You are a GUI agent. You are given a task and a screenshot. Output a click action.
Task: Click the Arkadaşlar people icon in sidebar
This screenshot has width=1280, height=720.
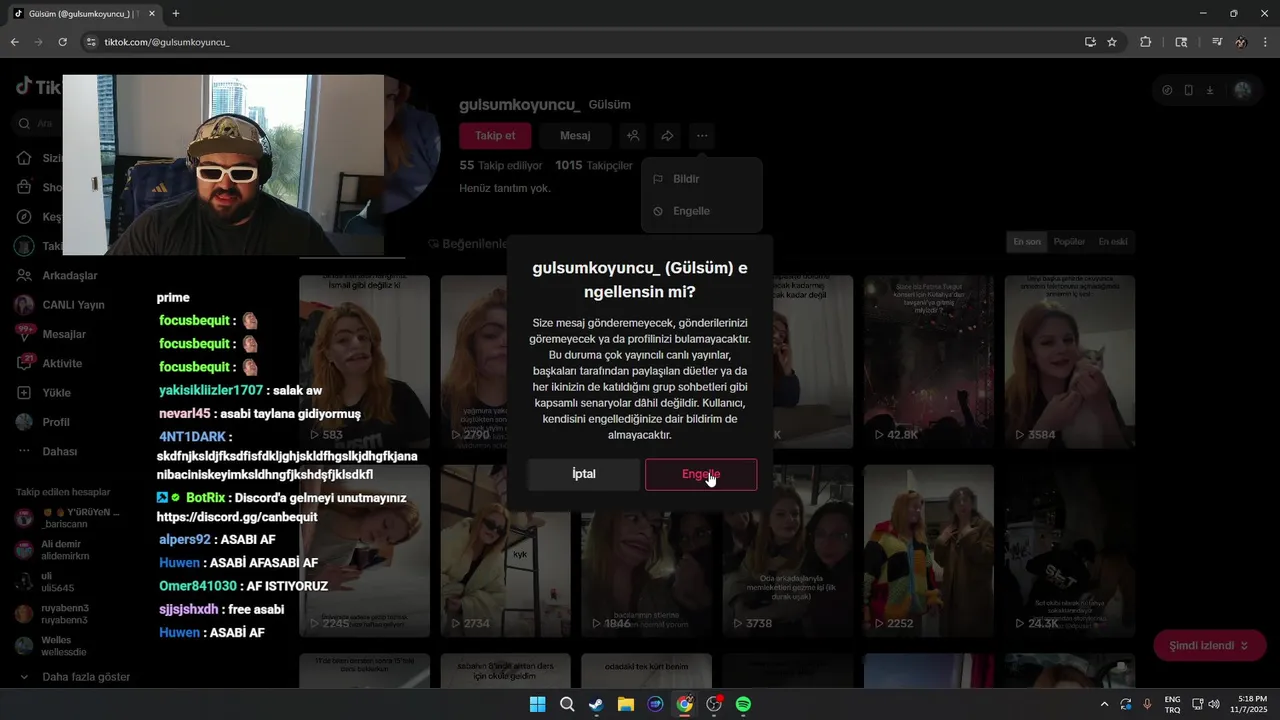click(24, 275)
